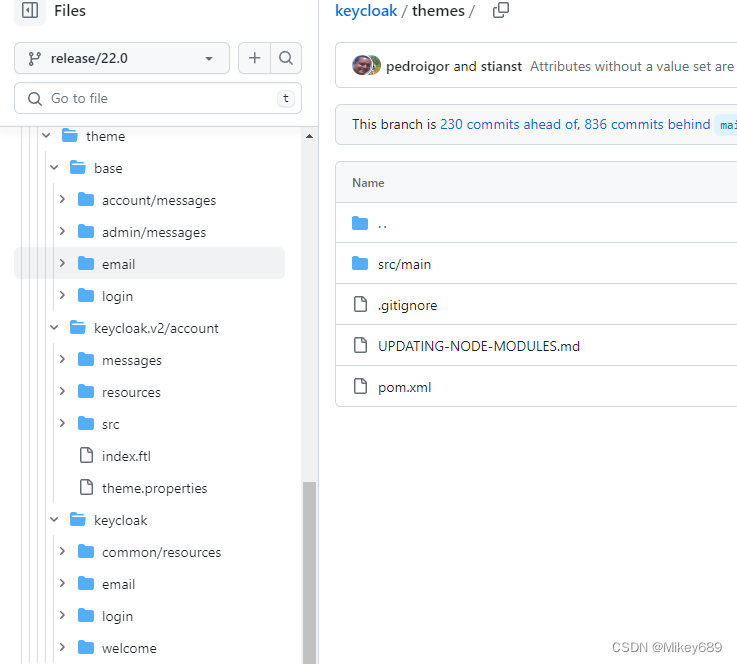Select the base folder in tree
The height and width of the screenshot is (664, 737).
coord(108,168)
